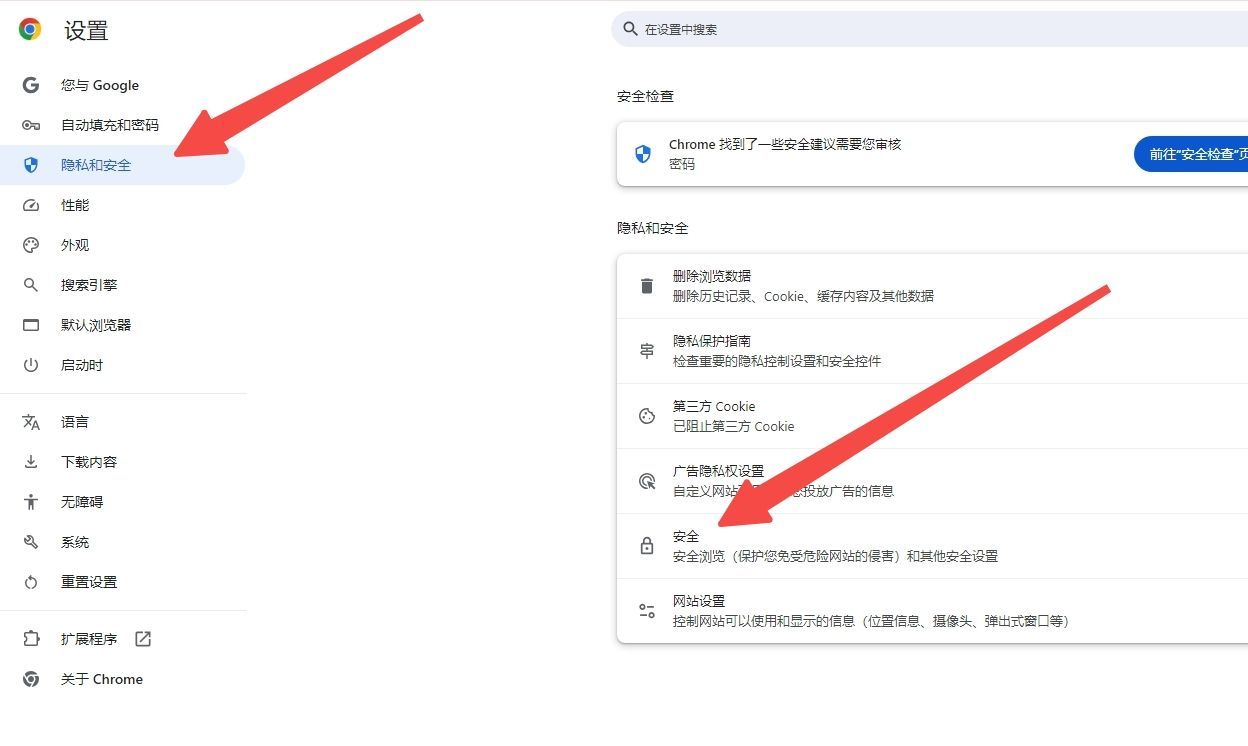Click the Chrome logo beside 设置
This screenshot has height=746, width=1248.
[x=30, y=30]
